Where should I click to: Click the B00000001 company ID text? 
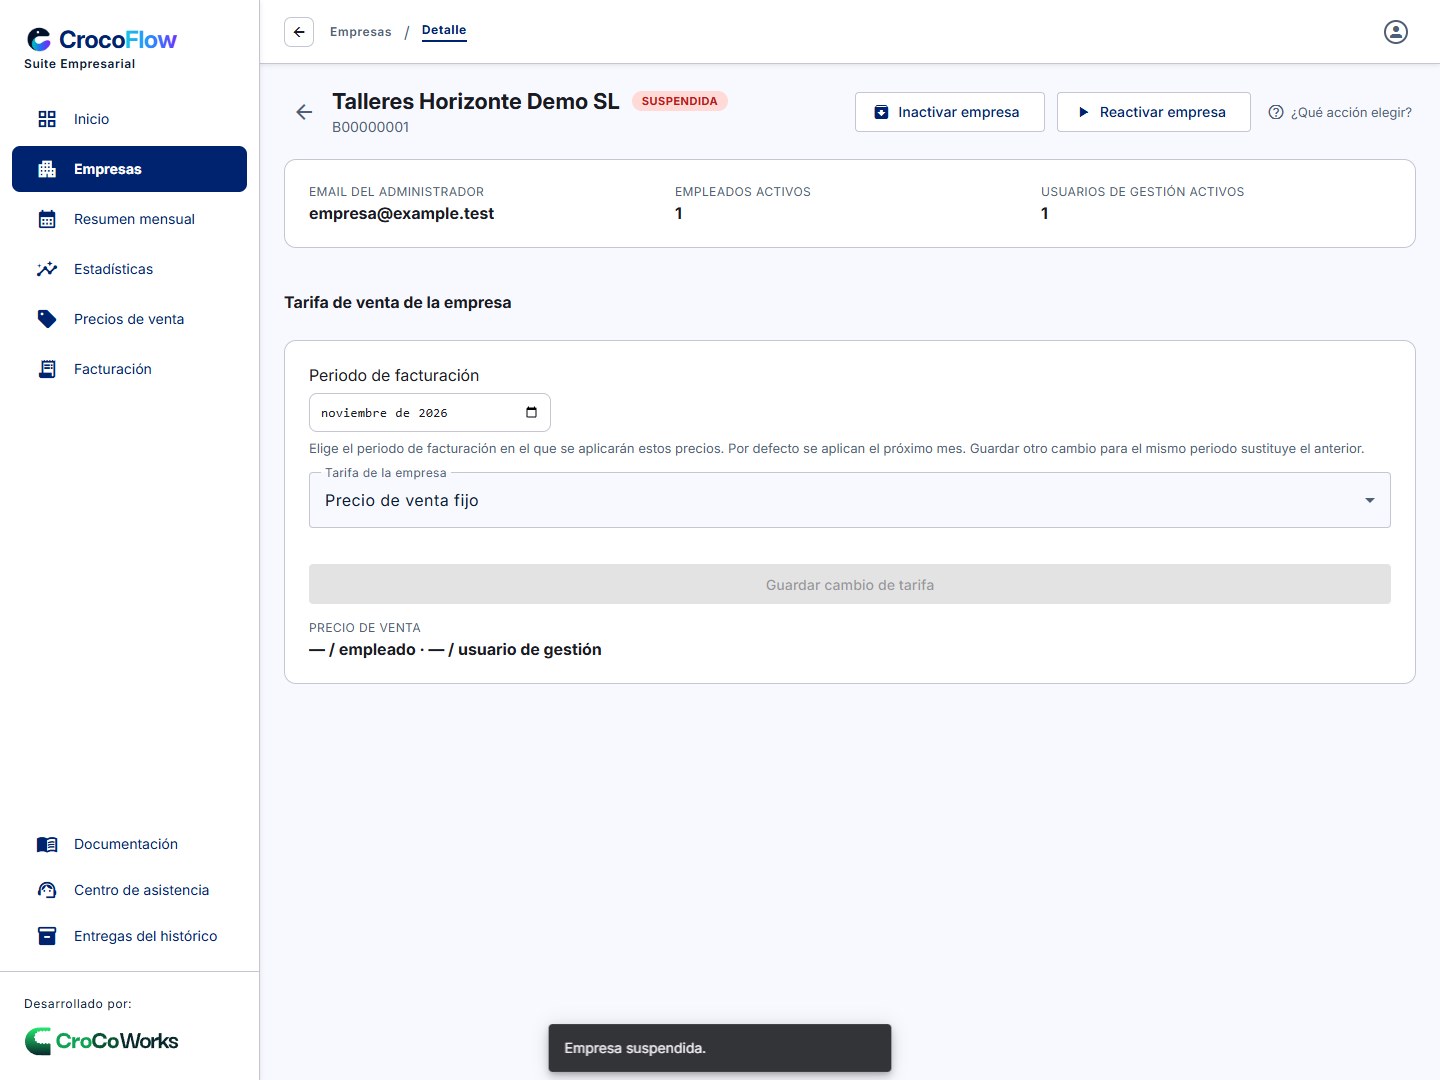[x=370, y=127]
